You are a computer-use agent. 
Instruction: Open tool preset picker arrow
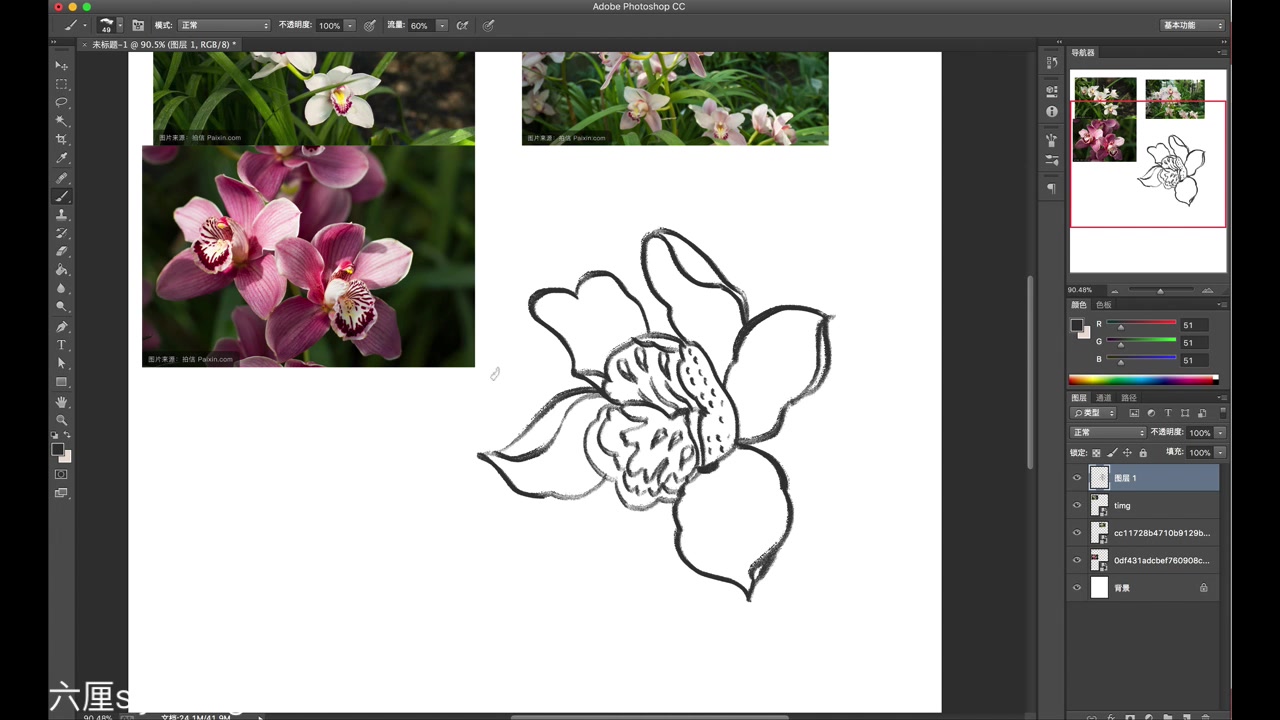pos(85,25)
